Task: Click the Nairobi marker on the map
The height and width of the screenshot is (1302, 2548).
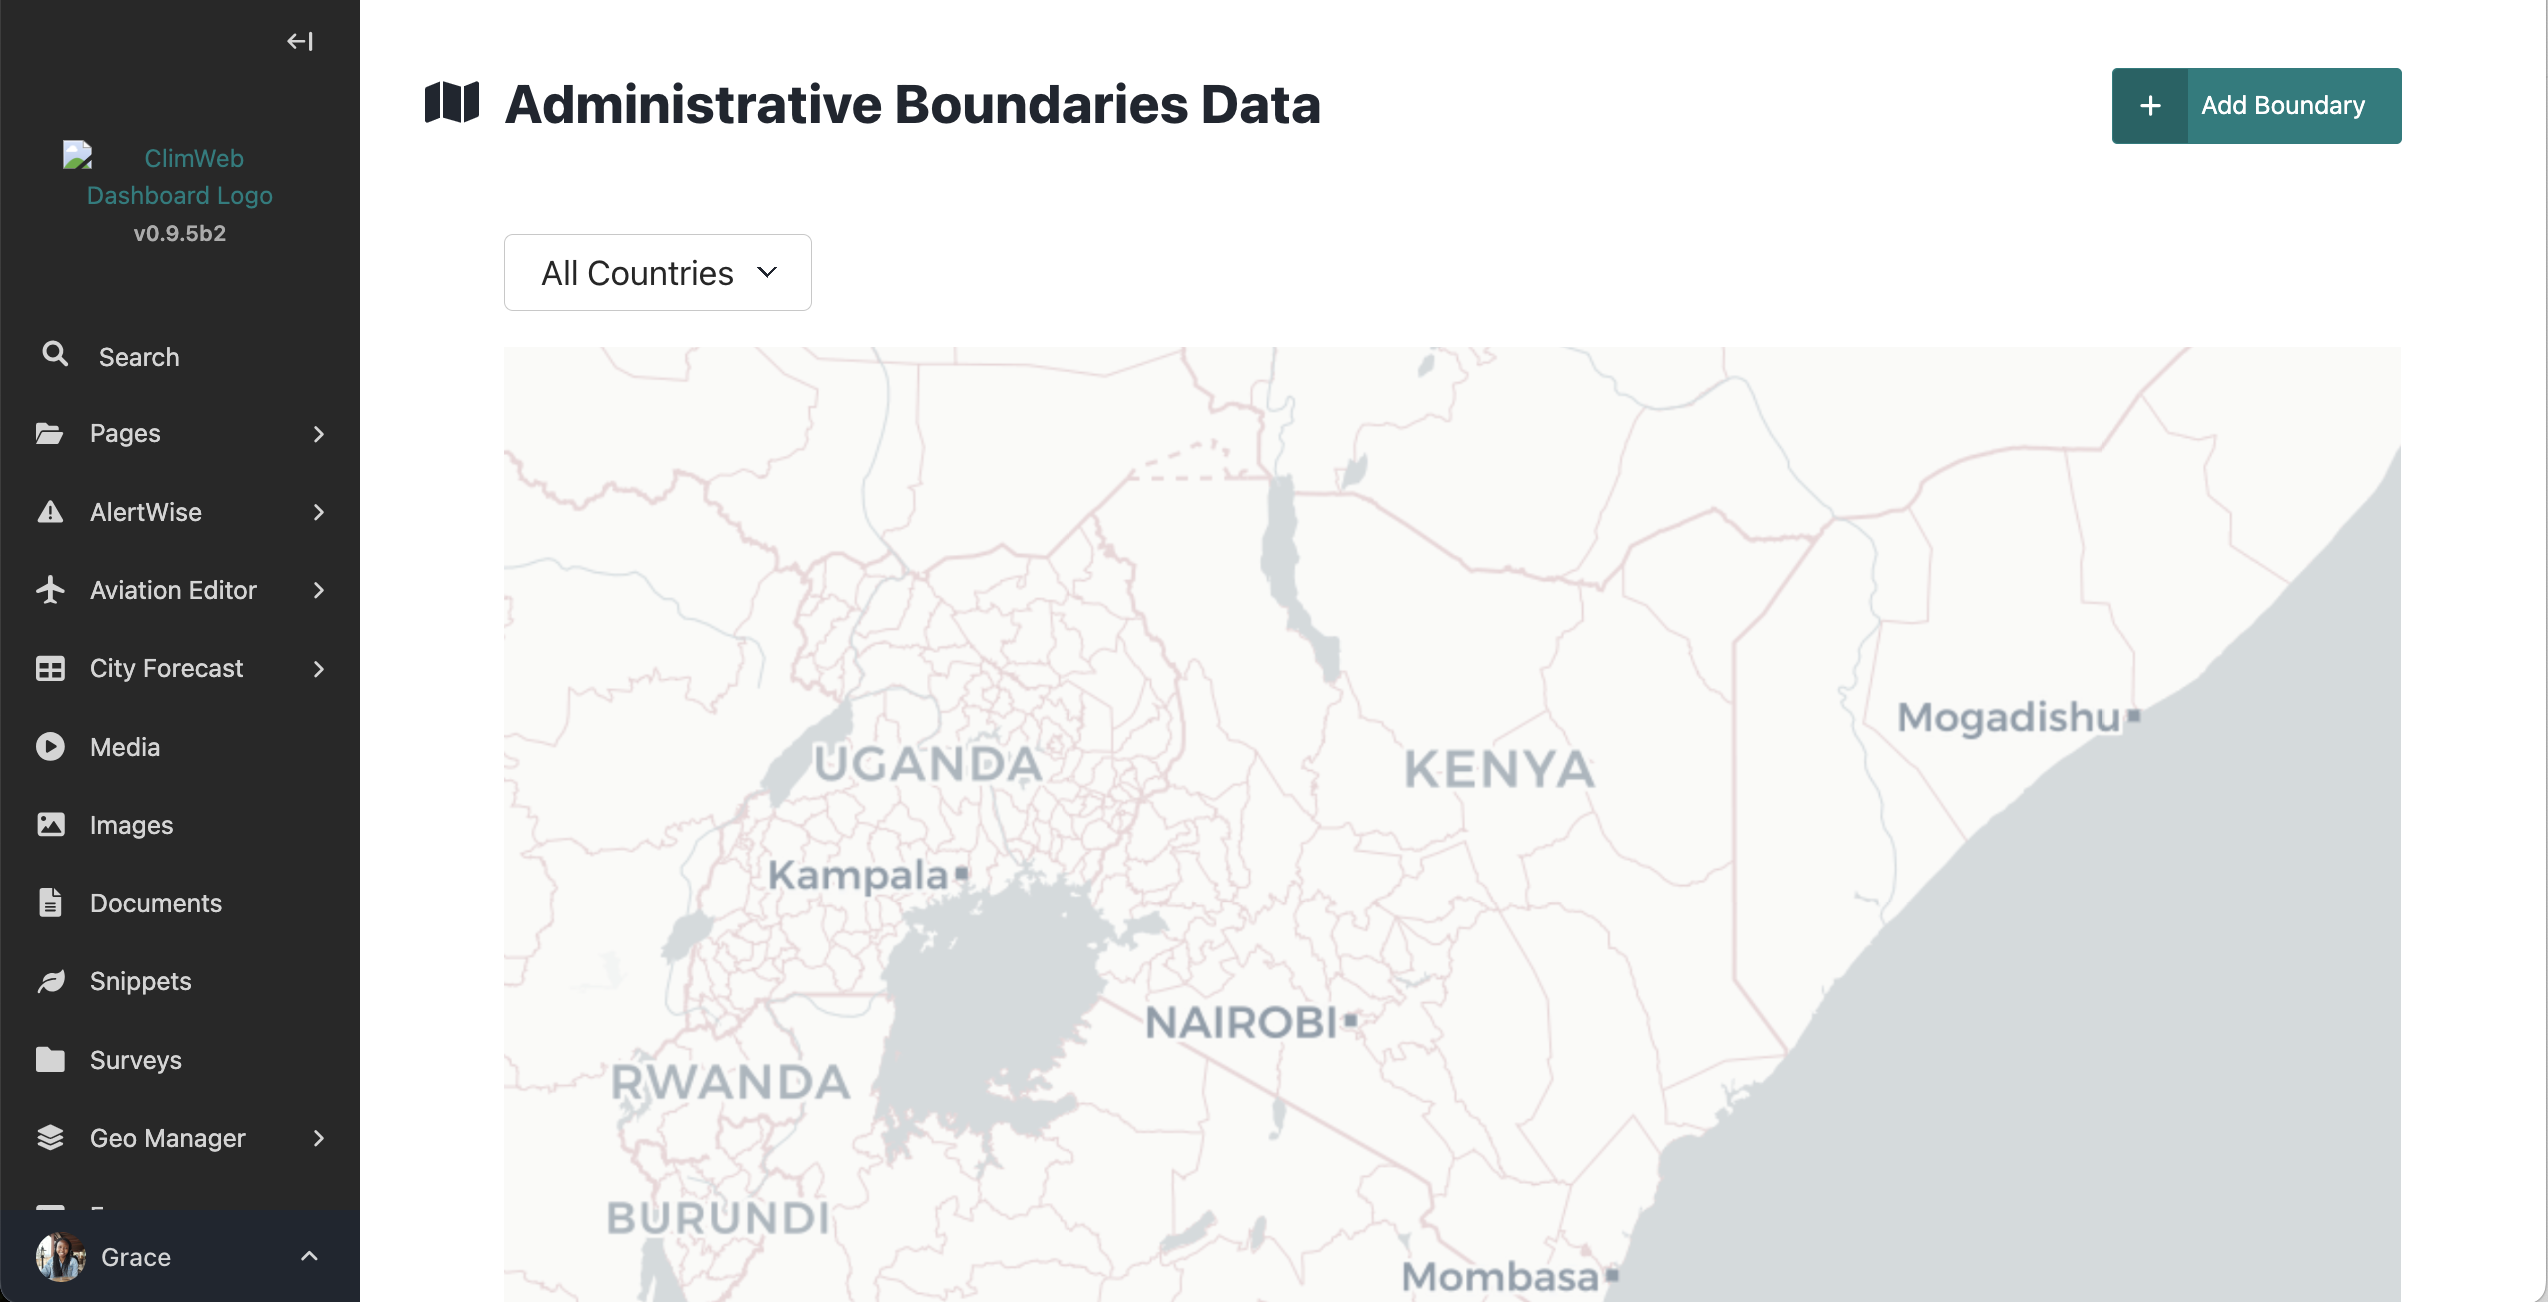Action: [x=1351, y=1021]
